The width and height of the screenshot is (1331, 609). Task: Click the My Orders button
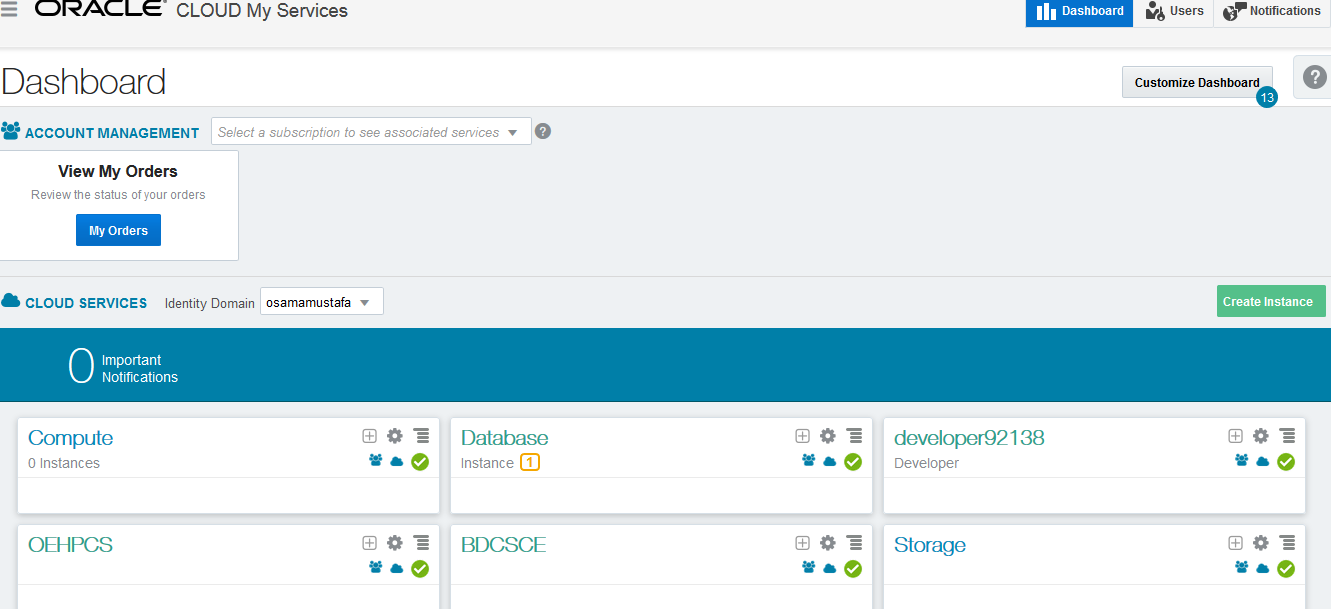pos(118,230)
